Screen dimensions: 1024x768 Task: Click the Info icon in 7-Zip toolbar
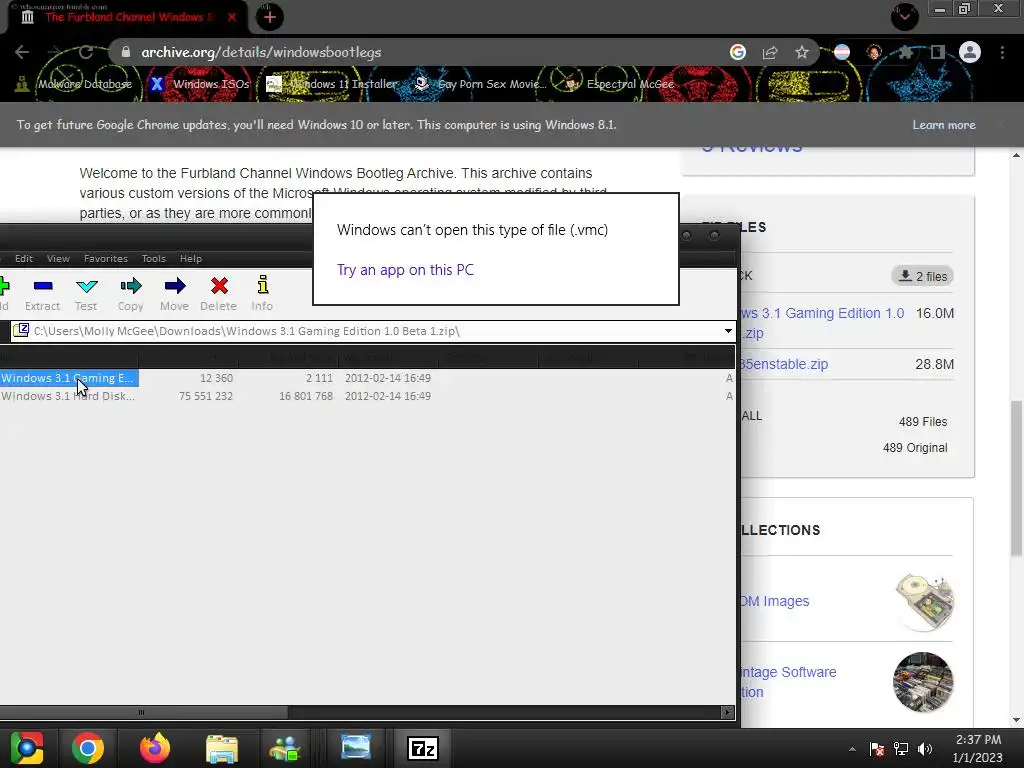(263, 285)
